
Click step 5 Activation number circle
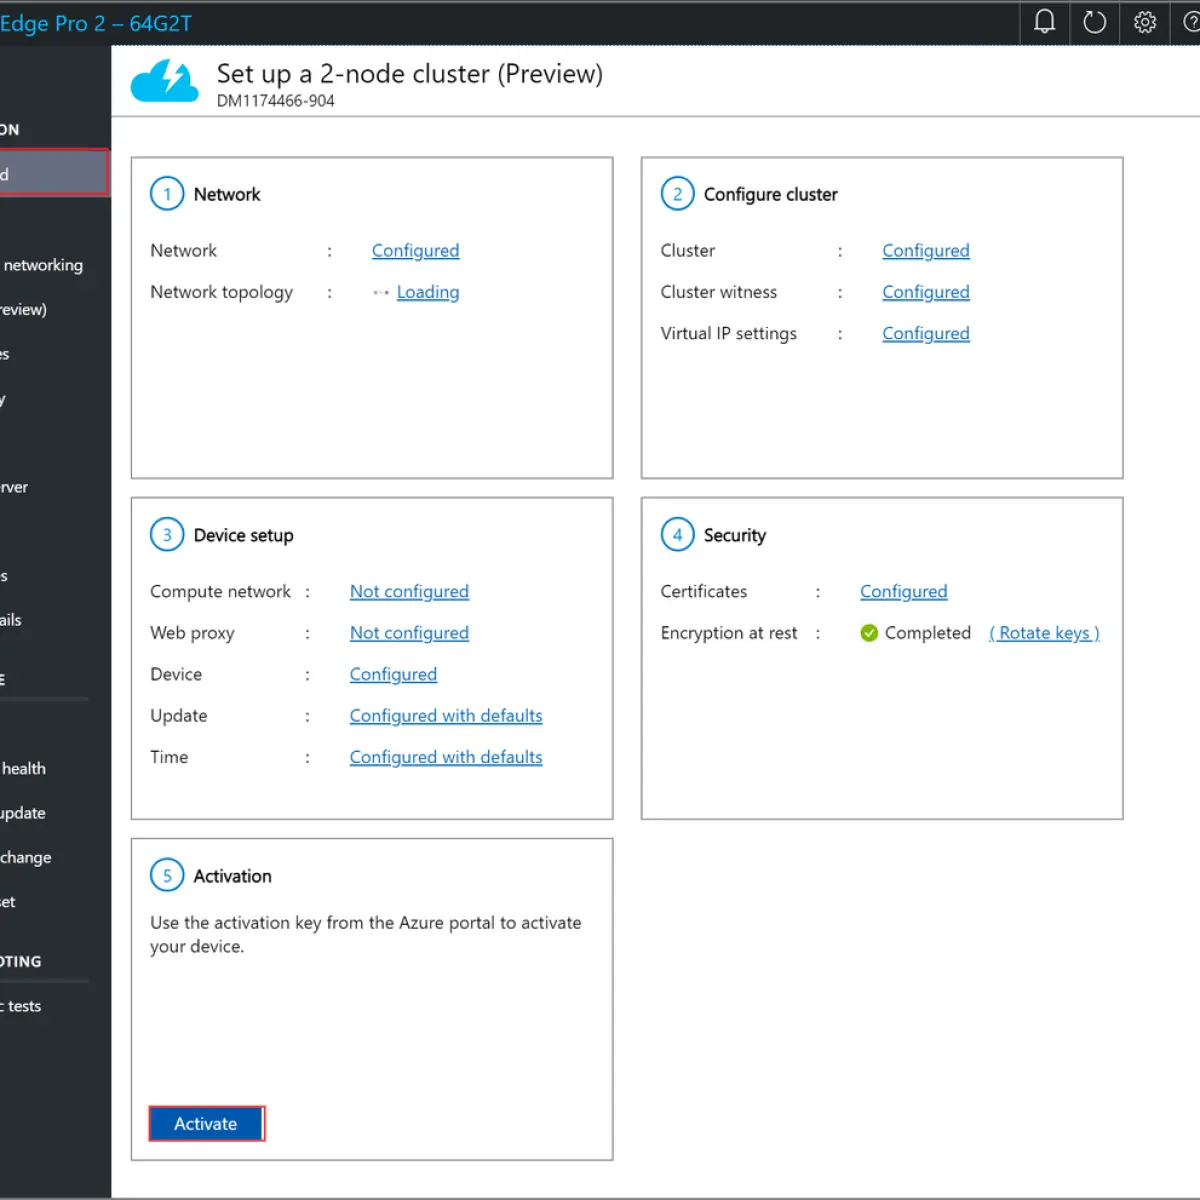(x=167, y=876)
